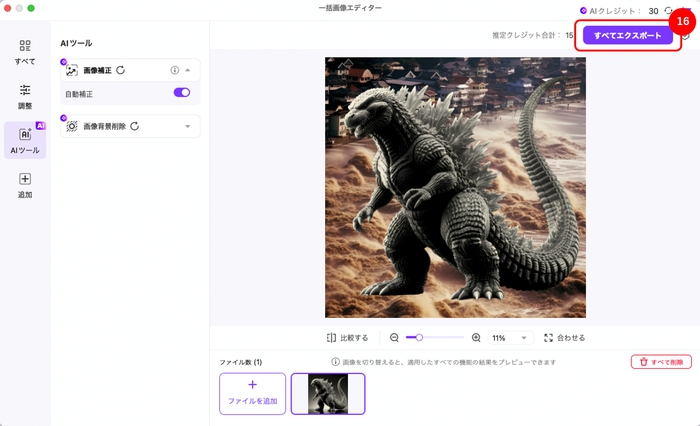Expand the 画像背景削除 section

pos(188,126)
